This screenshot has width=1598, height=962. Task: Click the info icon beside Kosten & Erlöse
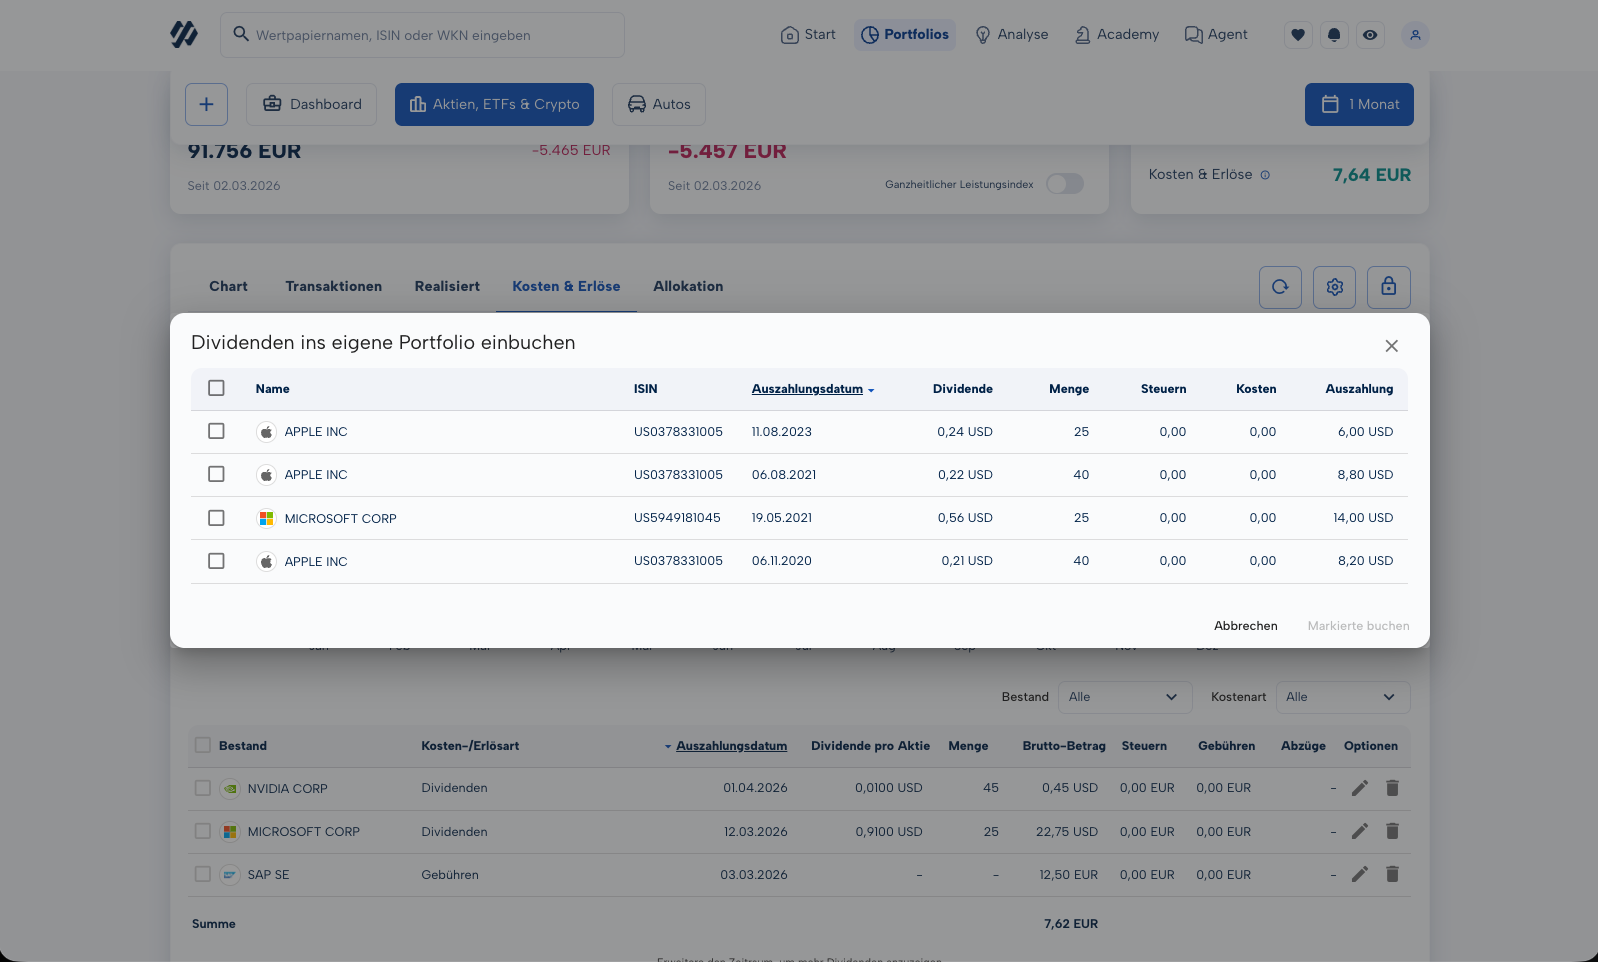click(x=1265, y=175)
